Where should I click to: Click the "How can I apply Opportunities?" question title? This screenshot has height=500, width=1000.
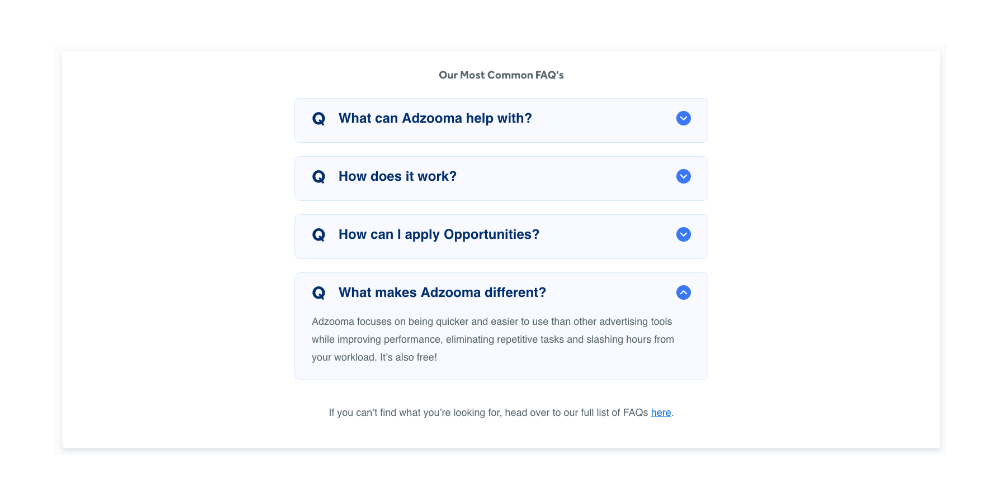(438, 234)
